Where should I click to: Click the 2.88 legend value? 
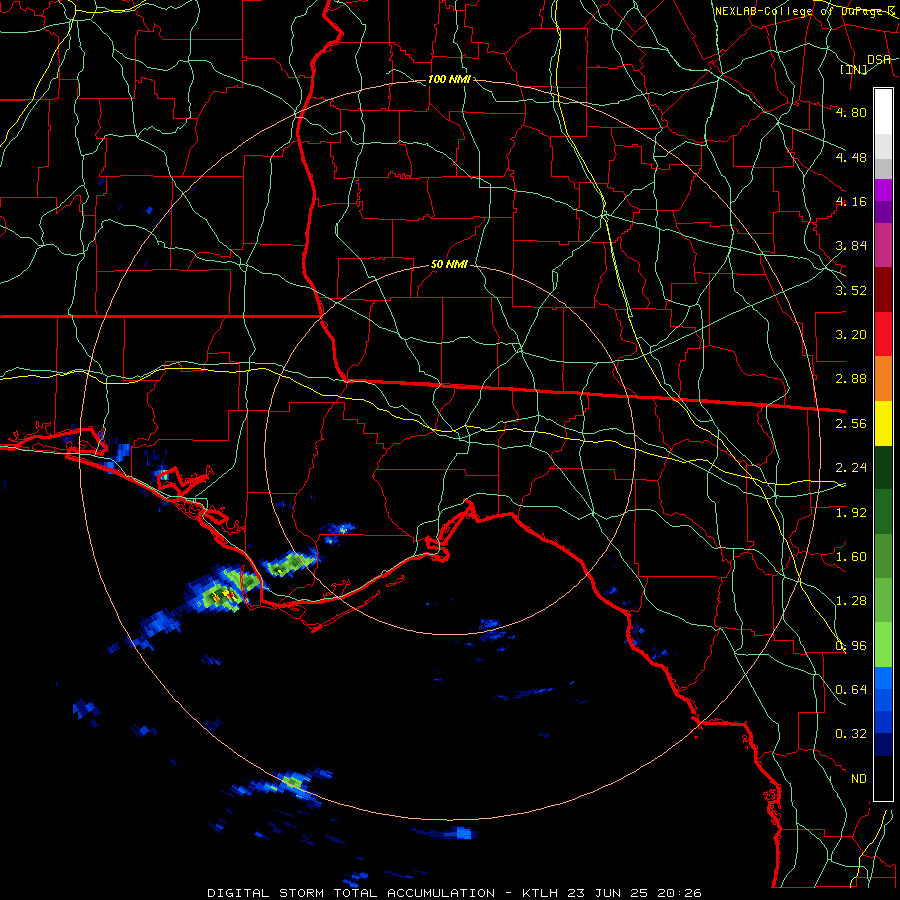click(x=851, y=379)
